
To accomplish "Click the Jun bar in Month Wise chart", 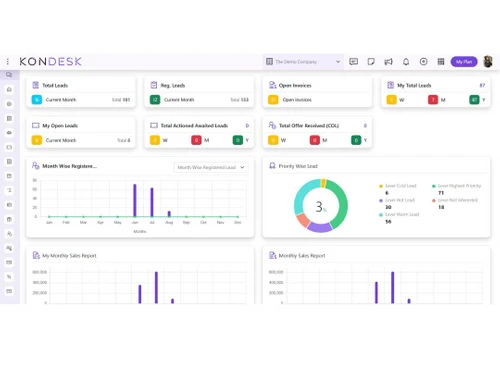I will [135, 200].
